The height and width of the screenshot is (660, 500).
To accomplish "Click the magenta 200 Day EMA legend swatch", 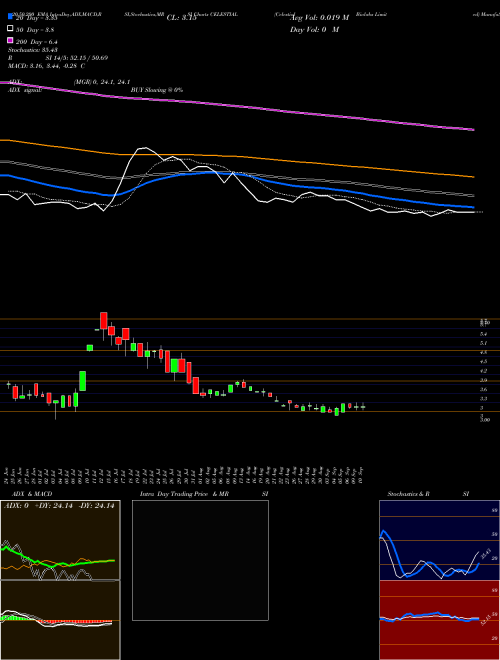I will point(10,40).
